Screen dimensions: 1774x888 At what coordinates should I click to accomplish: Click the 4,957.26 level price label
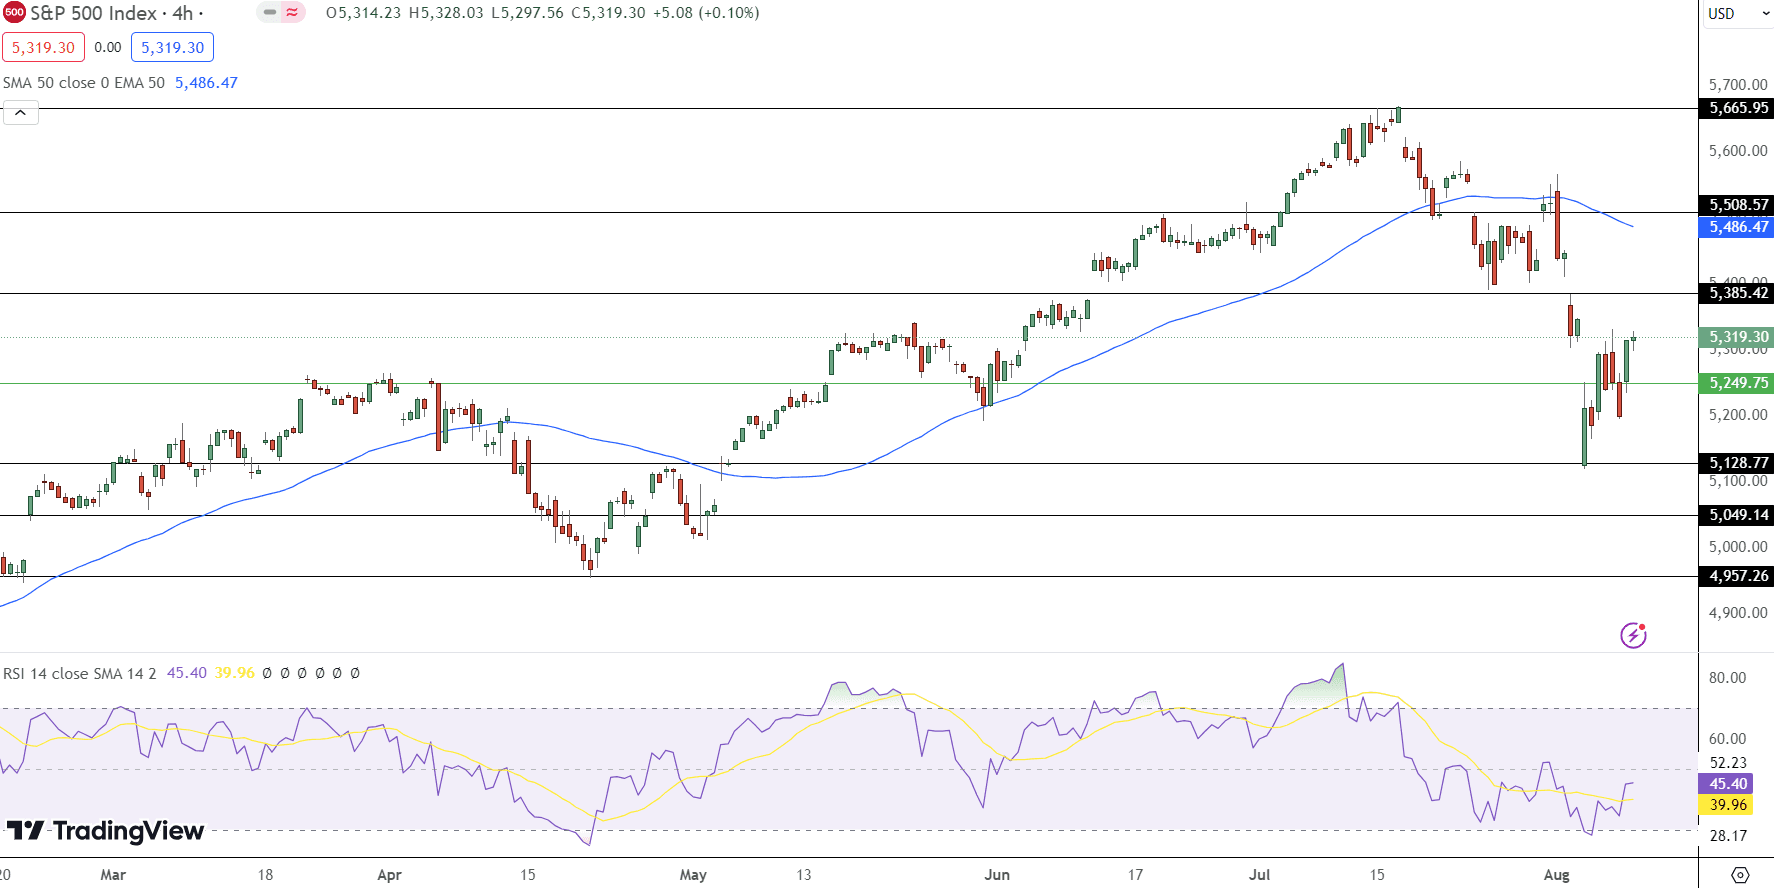[1737, 576]
